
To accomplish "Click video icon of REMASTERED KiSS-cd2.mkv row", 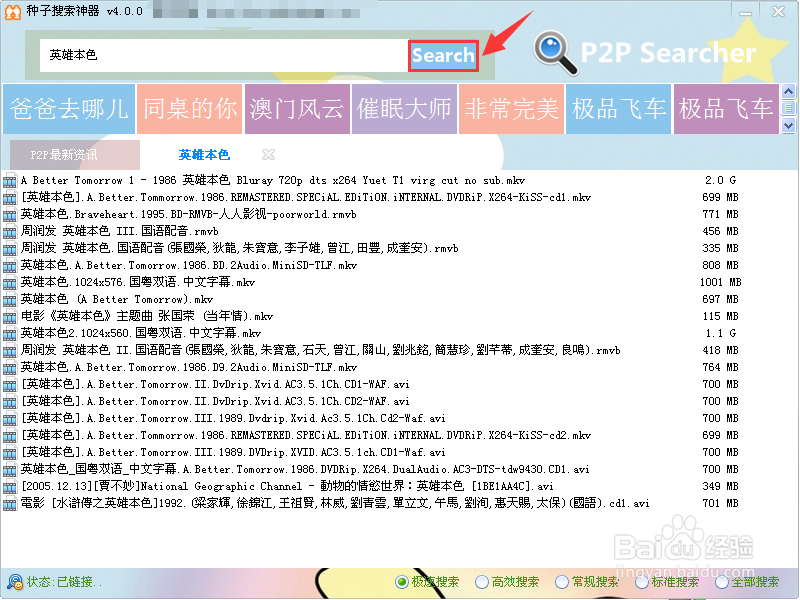I will click(x=10, y=436).
